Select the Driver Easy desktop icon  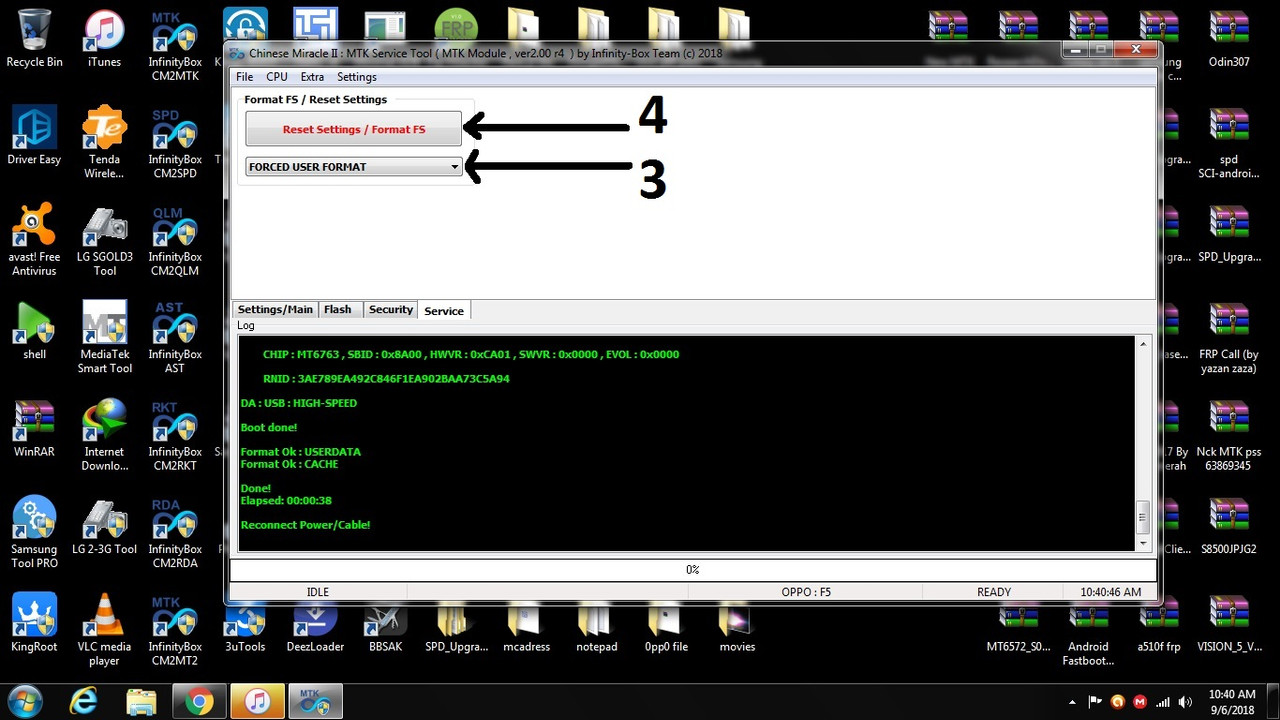tap(34, 137)
